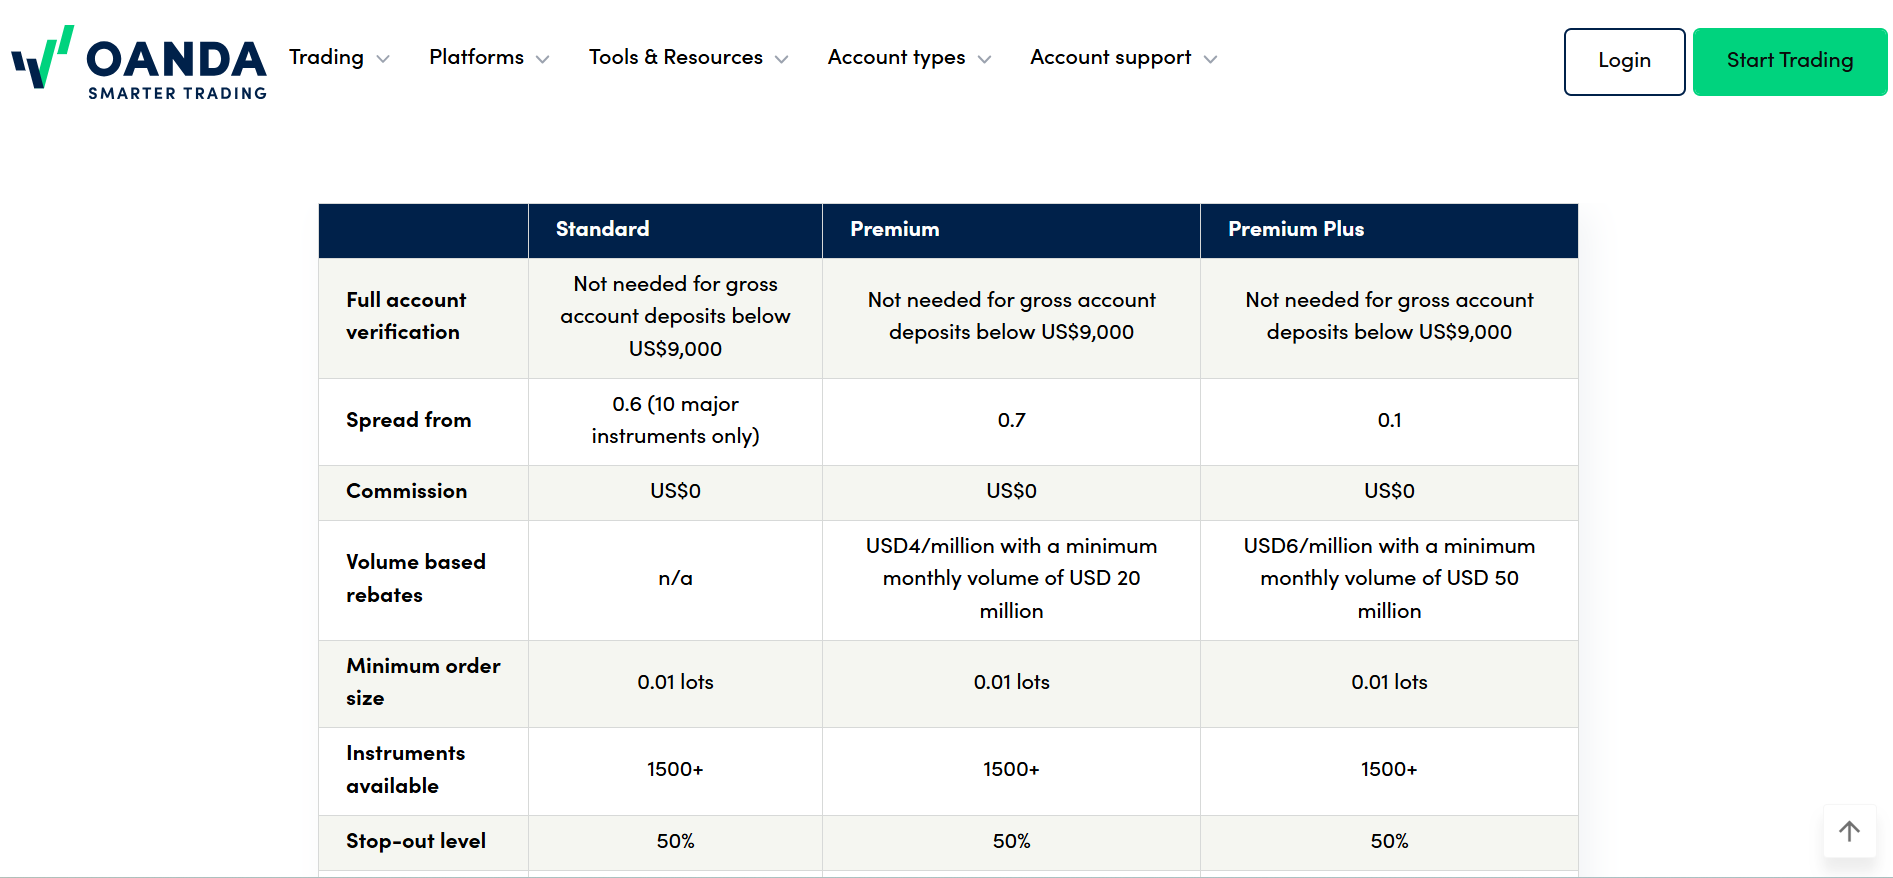Click the Premium commission US$0 cell
1893x878 pixels.
(x=1011, y=491)
